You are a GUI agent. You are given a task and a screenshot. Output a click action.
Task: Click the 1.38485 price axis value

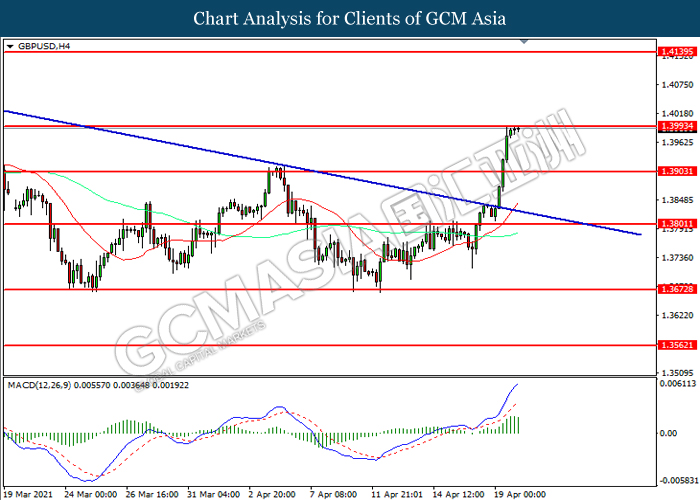[678, 200]
